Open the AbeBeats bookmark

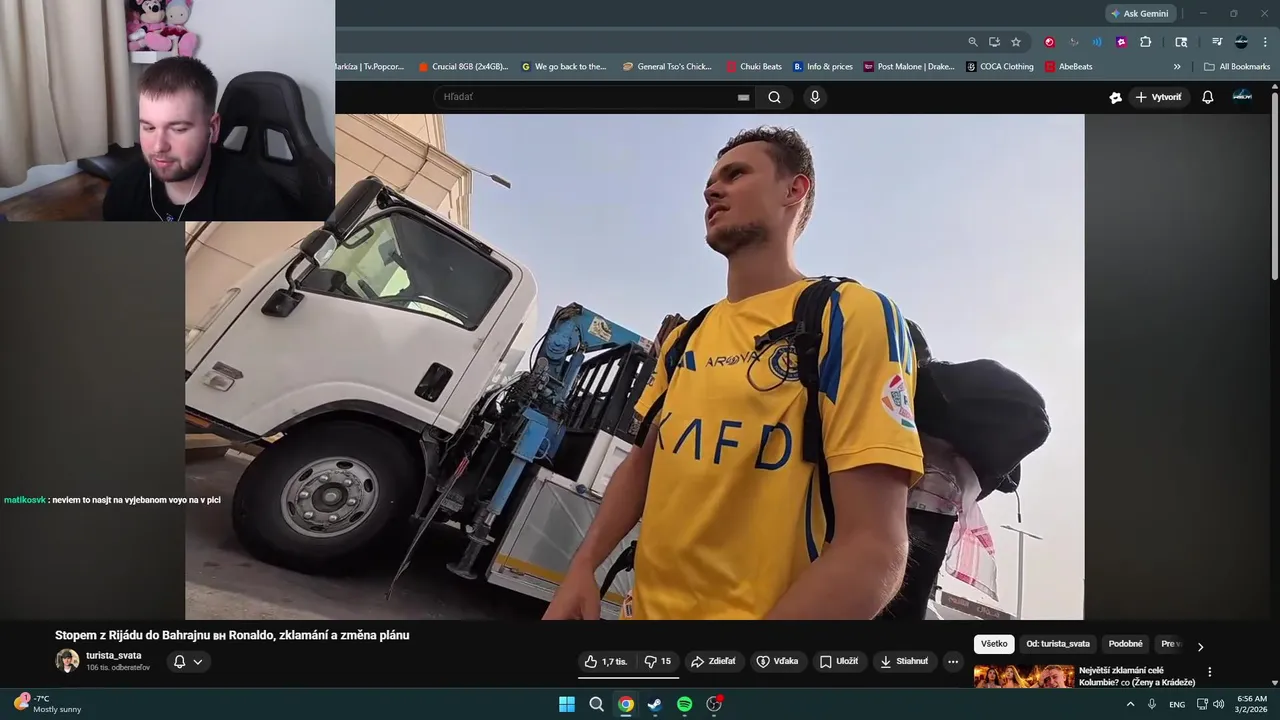click(x=1069, y=67)
